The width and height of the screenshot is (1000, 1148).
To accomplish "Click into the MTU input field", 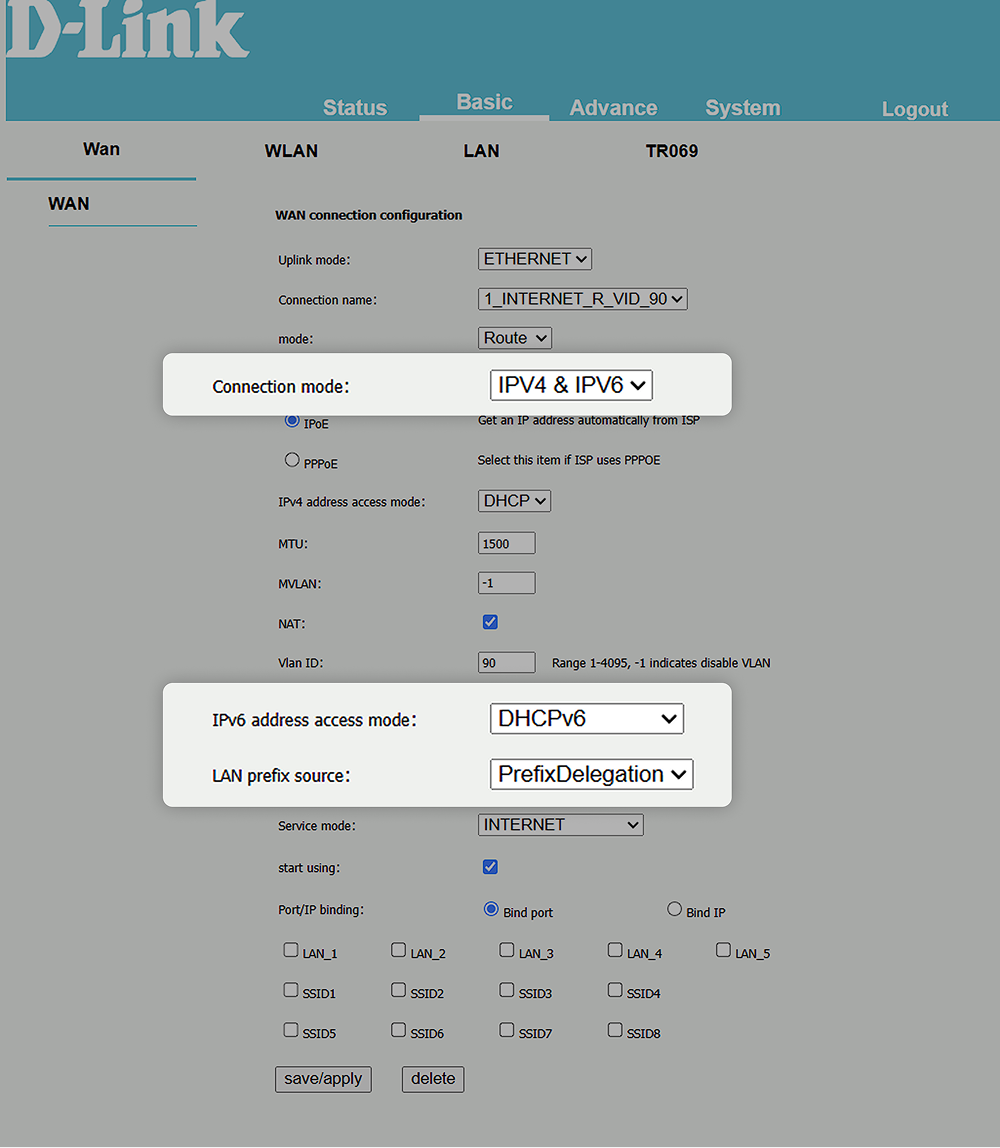I will 507,543.
